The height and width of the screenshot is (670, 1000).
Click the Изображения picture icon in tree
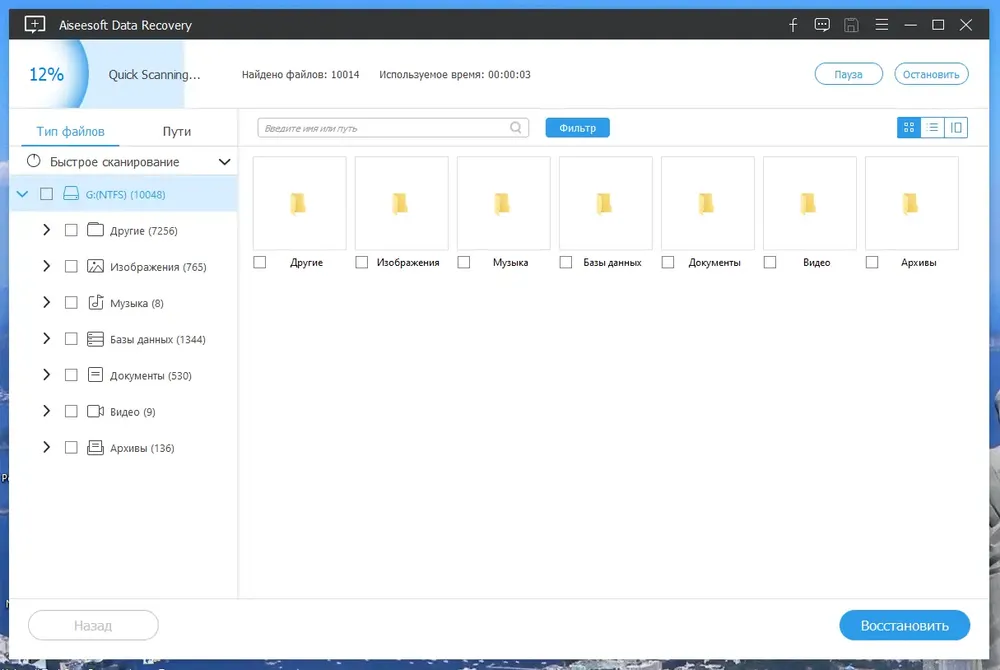pos(95,266)
